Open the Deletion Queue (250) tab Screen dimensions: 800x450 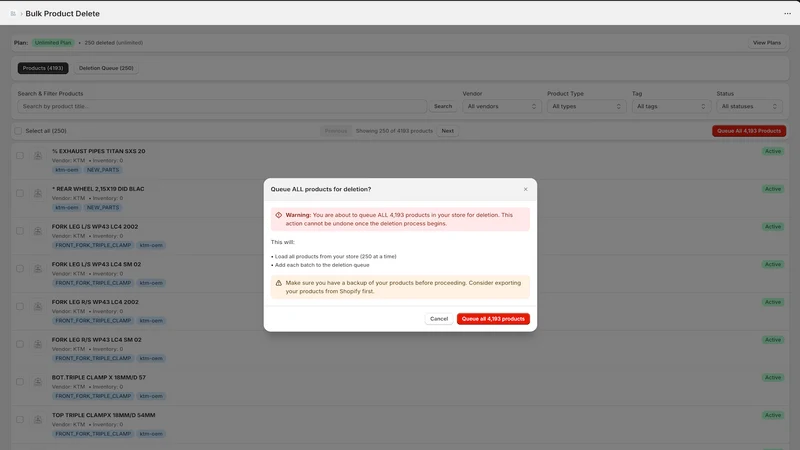pyautogui.click(x=106, y=68)
